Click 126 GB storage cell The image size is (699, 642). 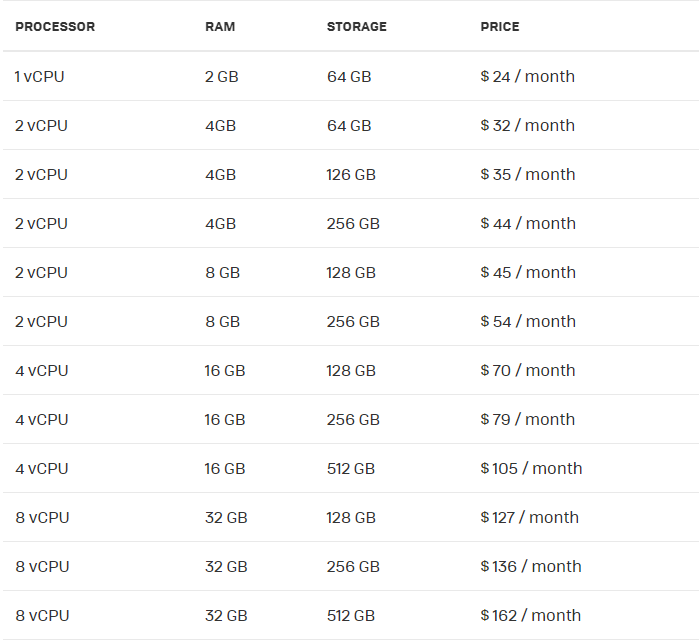click(351, 174)
